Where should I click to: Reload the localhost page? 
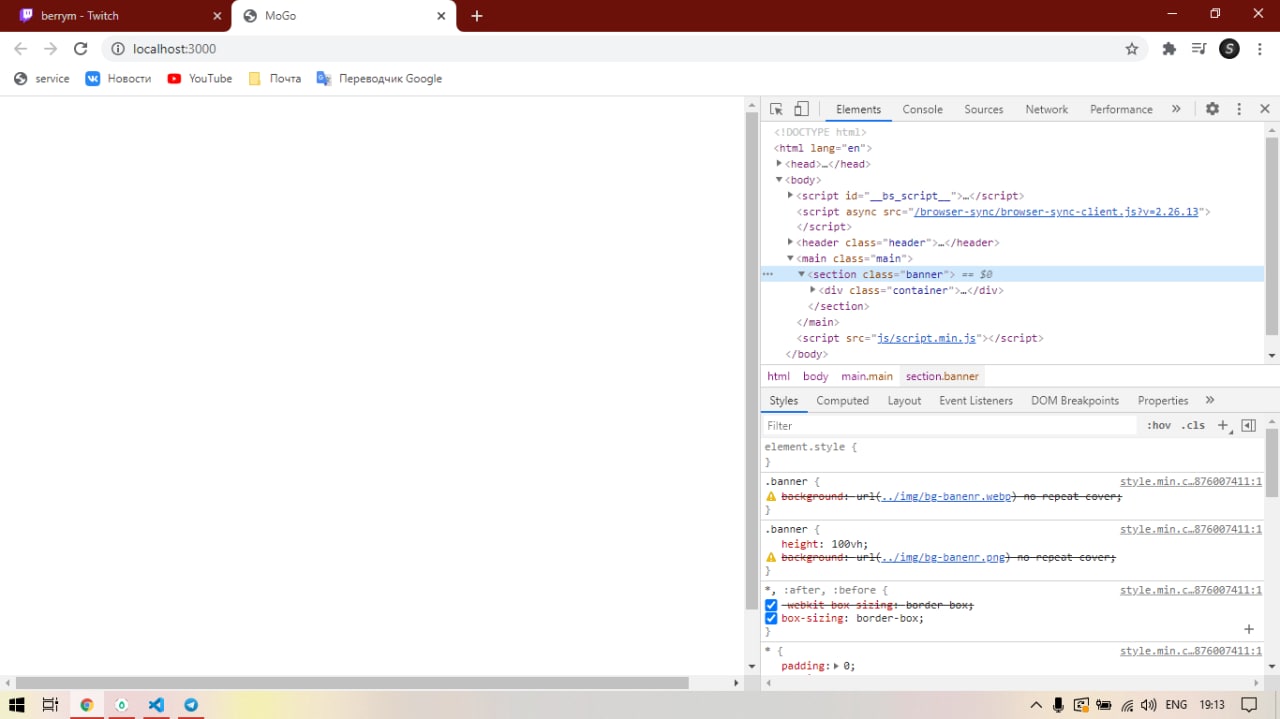81,49
